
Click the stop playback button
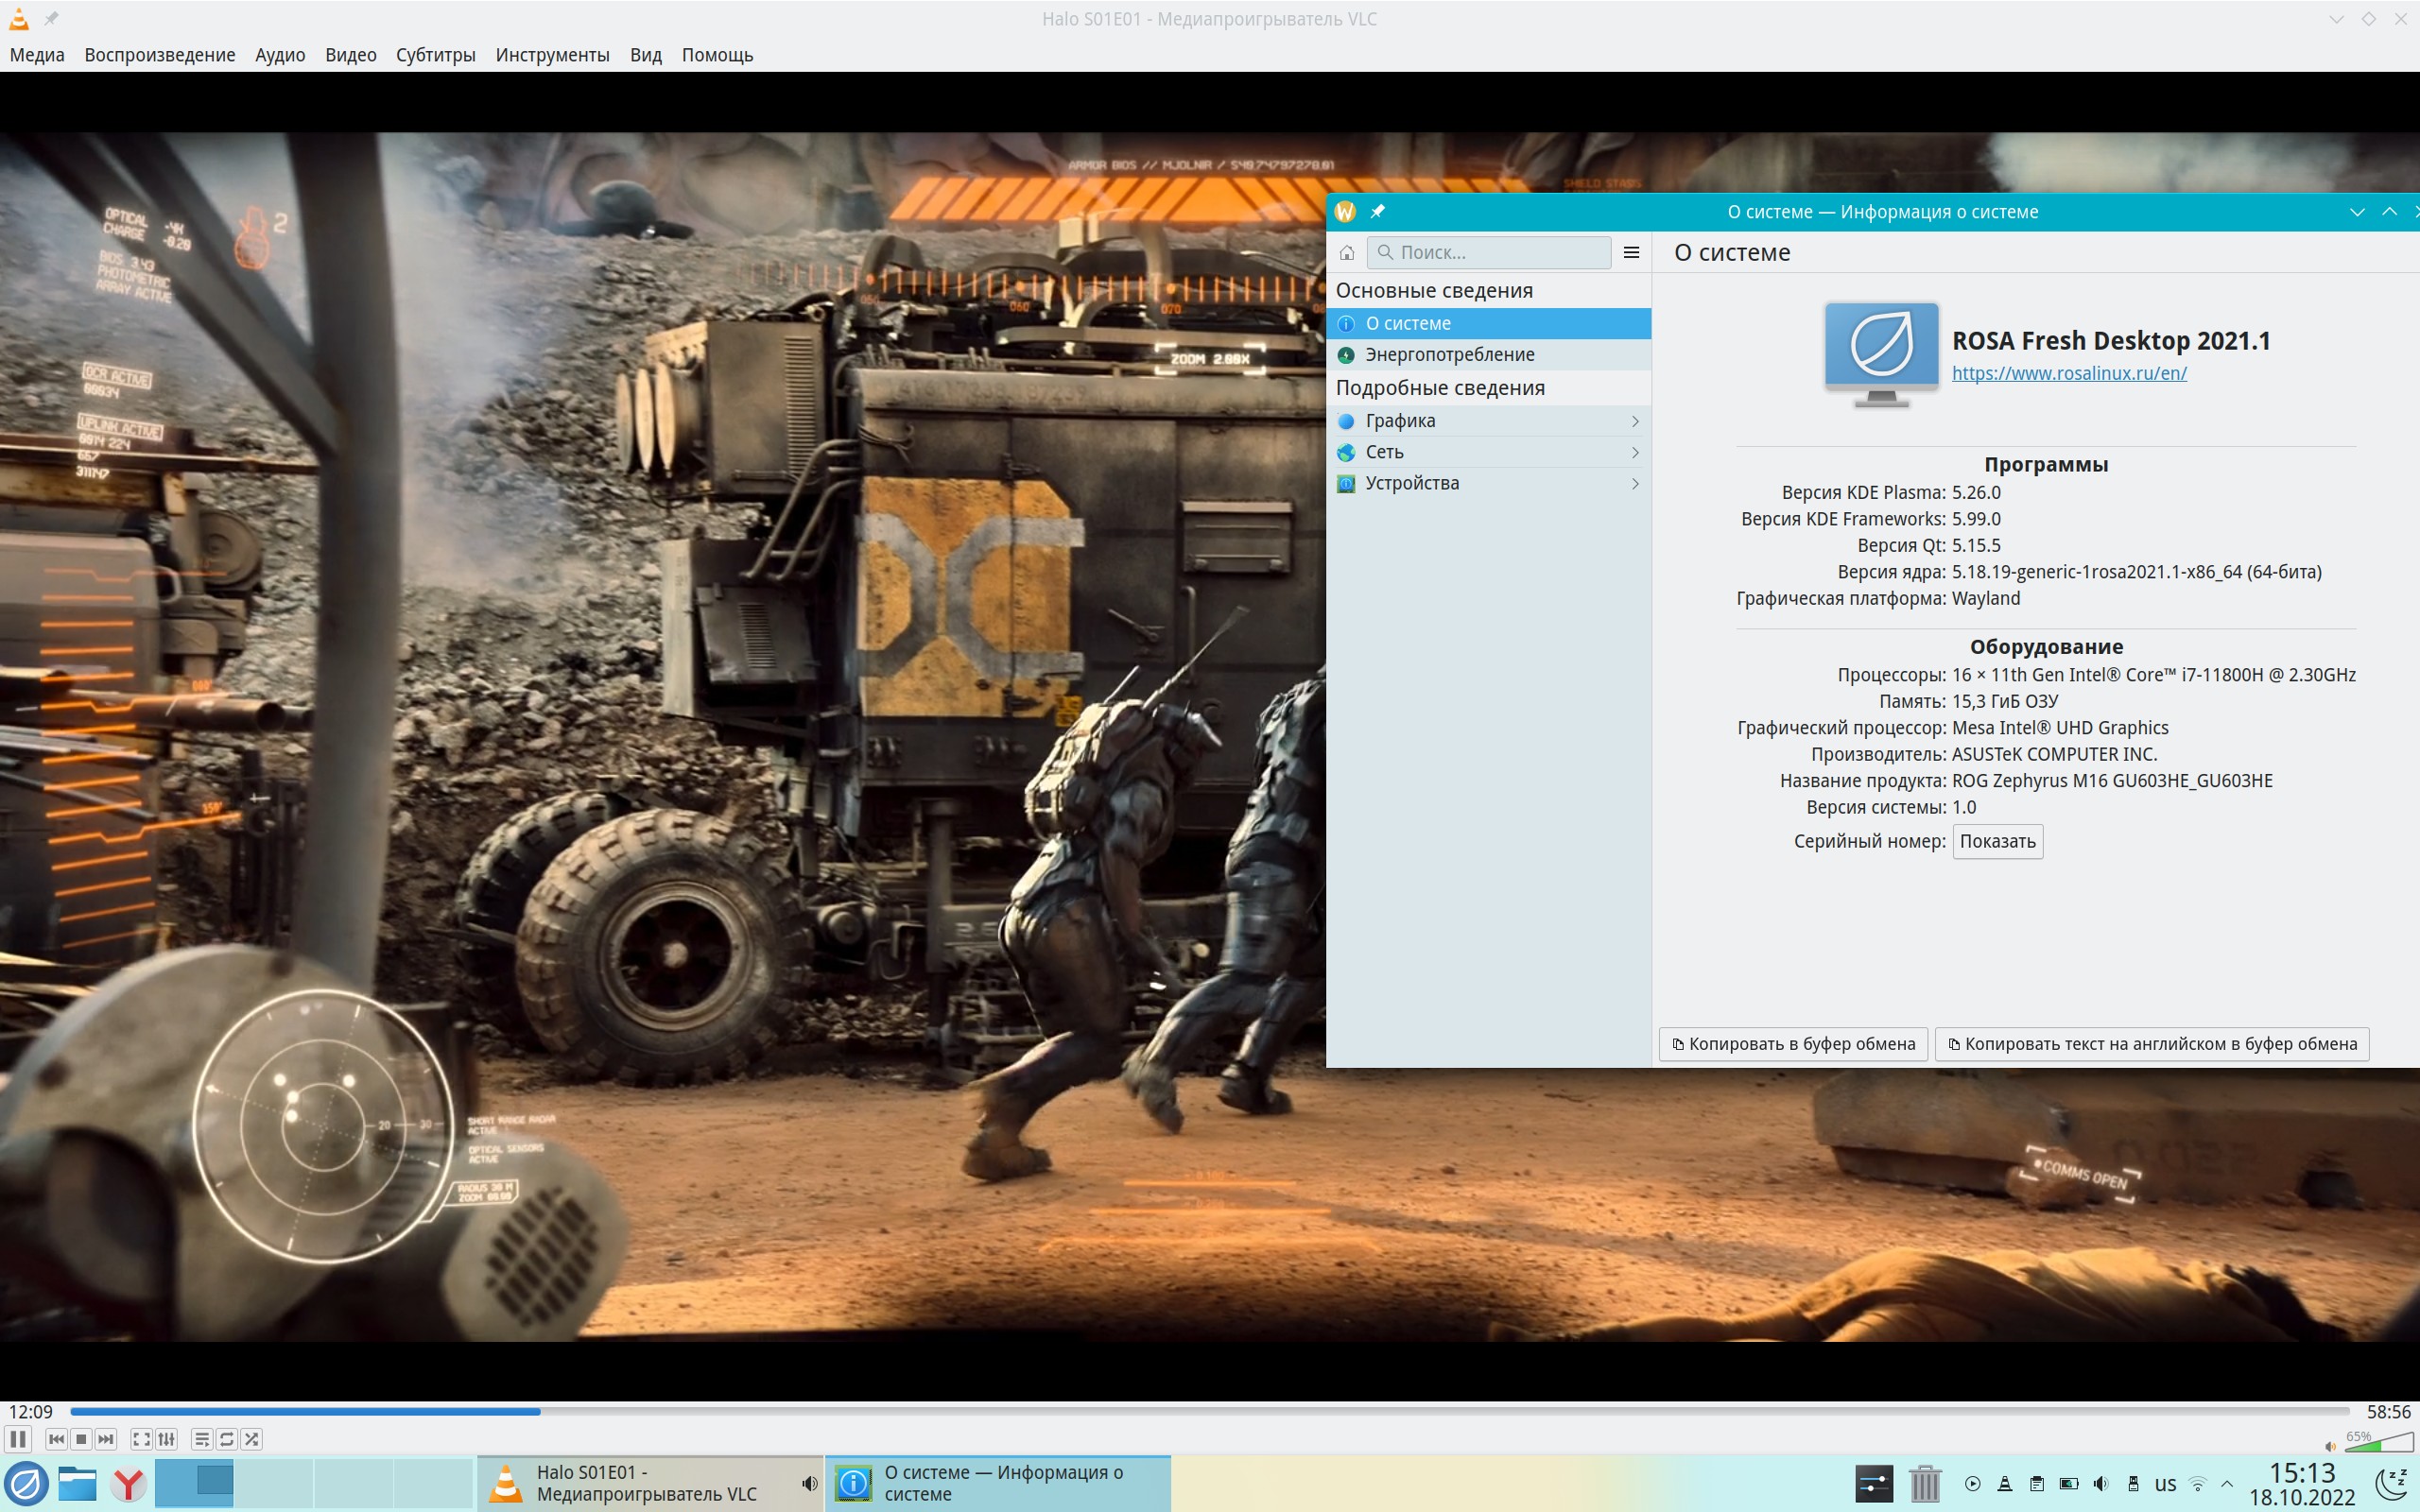[x=81, y=1439]
